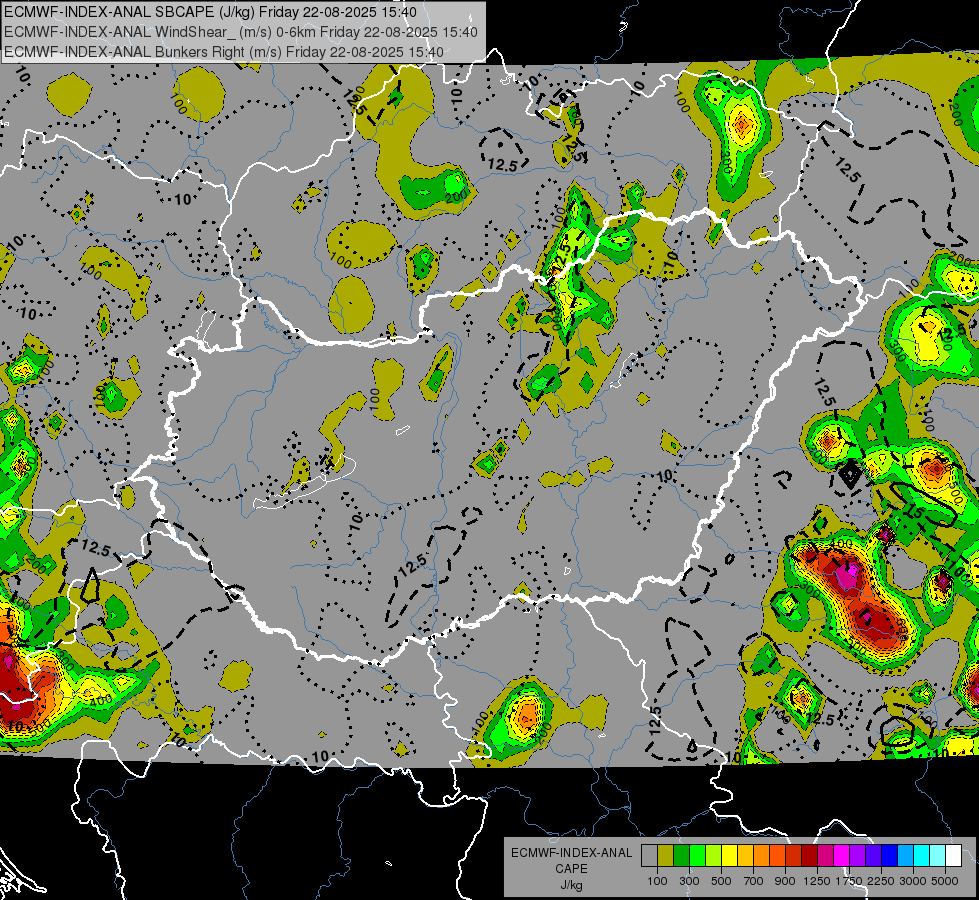Pick the dark red legend swatch

[x=810, y=855]
